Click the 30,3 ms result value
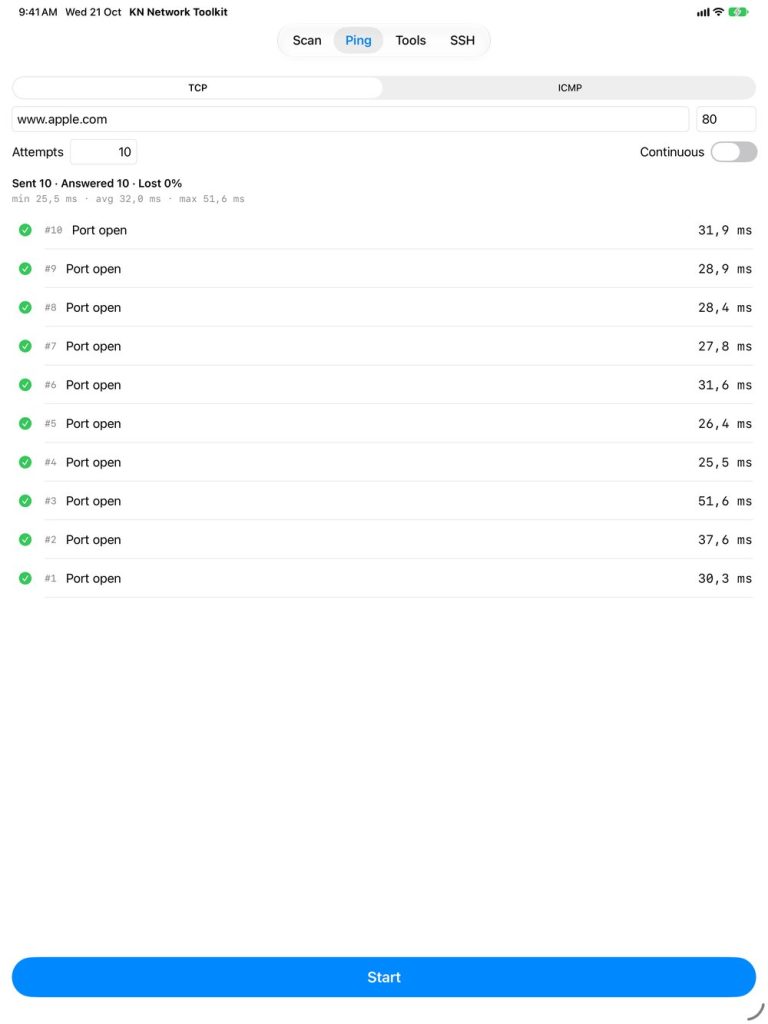768x1024 pixels. (725, 578)
